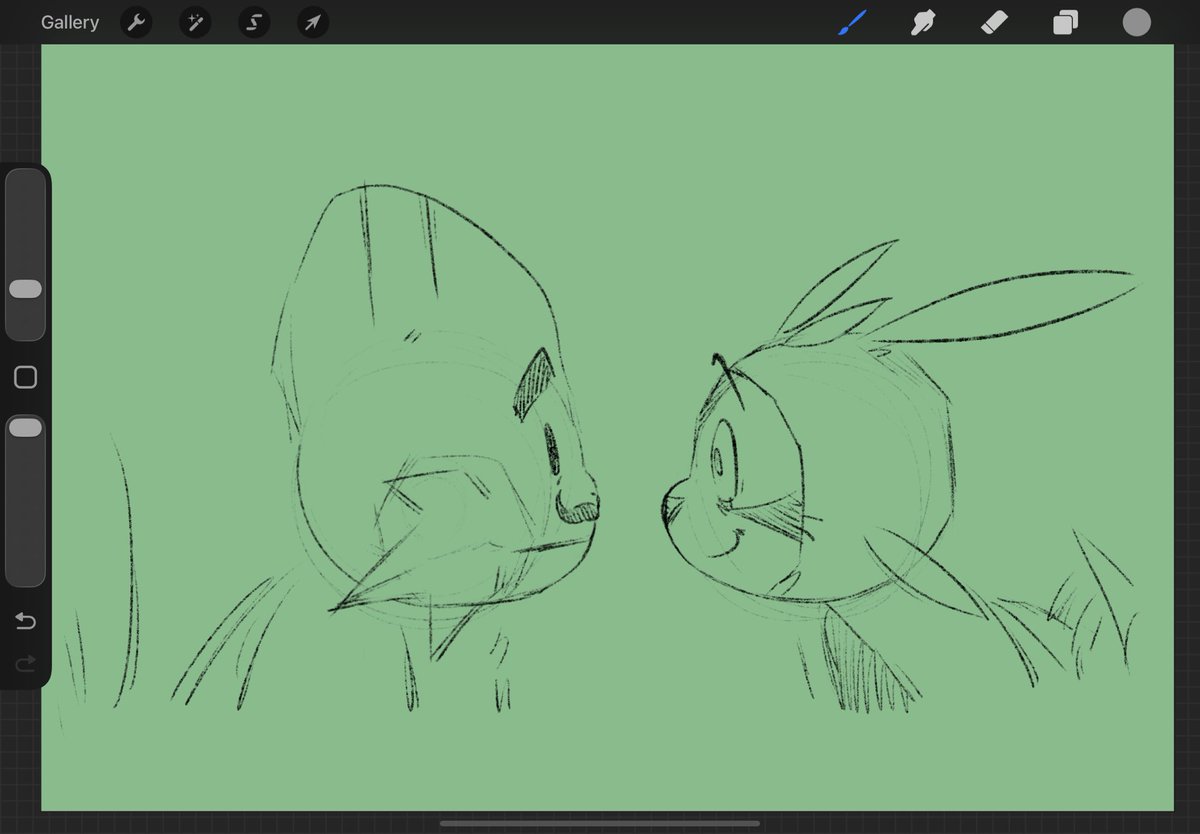Undo the last stroke
Viewport: 1200px width, 834px height.
click(x=25, y=622)
